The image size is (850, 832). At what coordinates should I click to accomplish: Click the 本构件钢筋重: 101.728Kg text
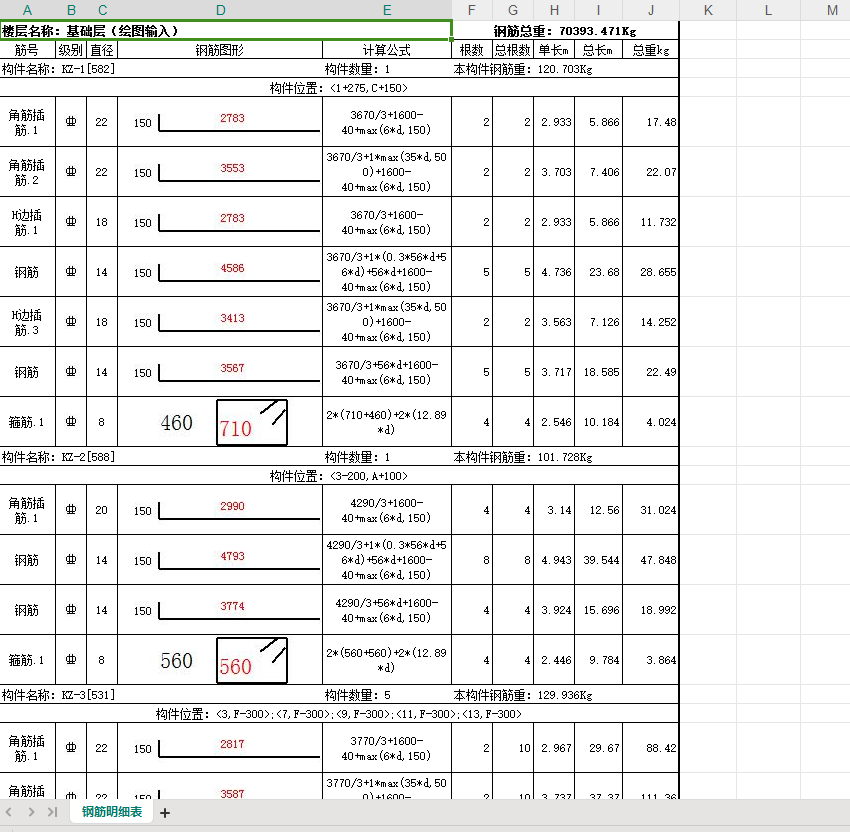click(x=523, y=457)
